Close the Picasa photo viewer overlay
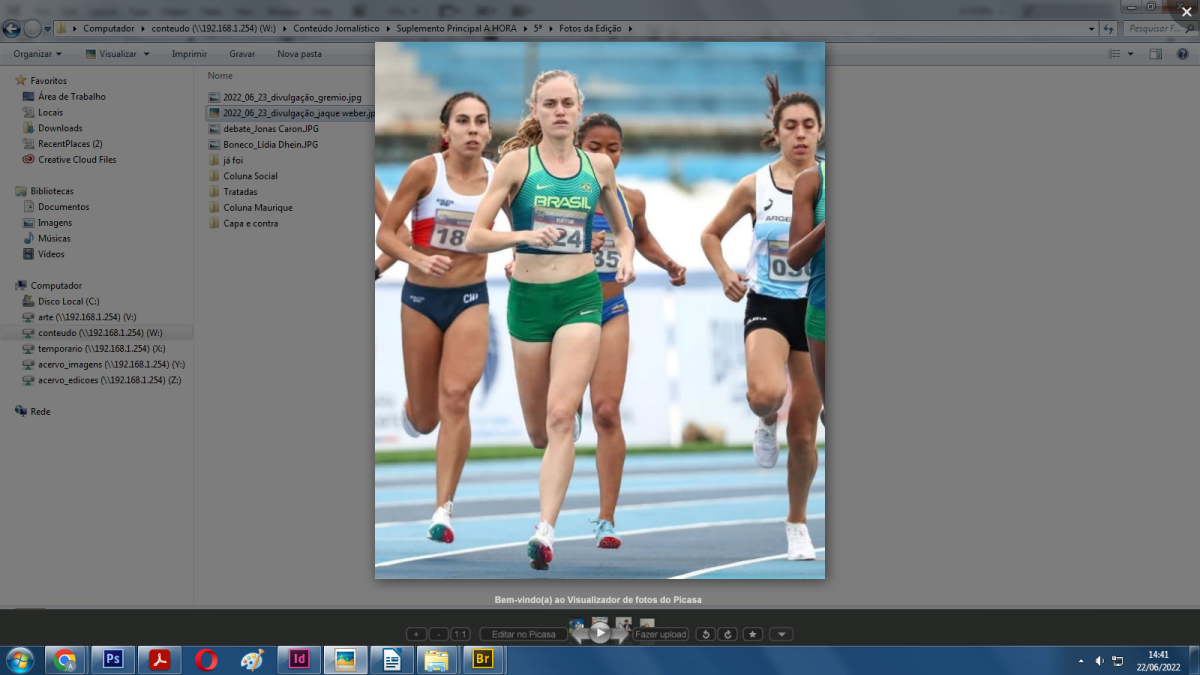 point(1186,12)
